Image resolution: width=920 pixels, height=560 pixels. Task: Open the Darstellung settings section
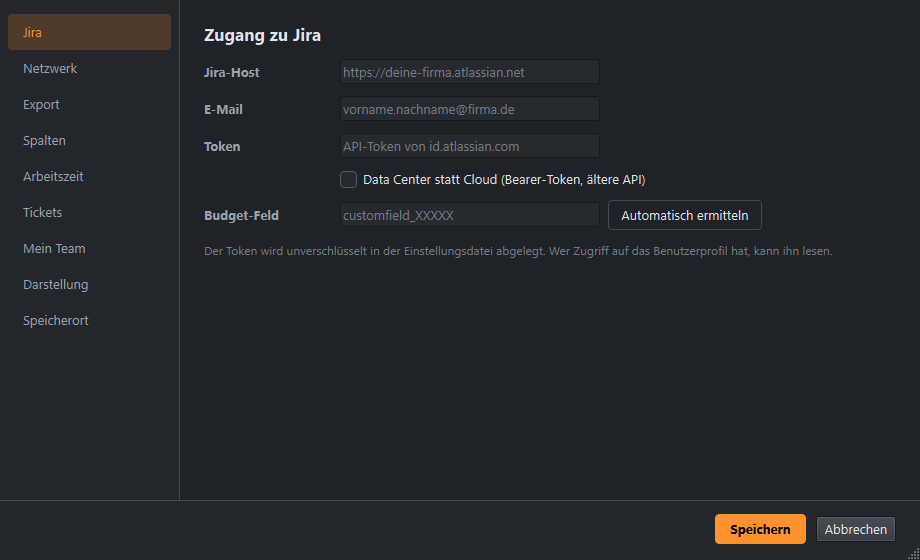(x=89, y=284)
